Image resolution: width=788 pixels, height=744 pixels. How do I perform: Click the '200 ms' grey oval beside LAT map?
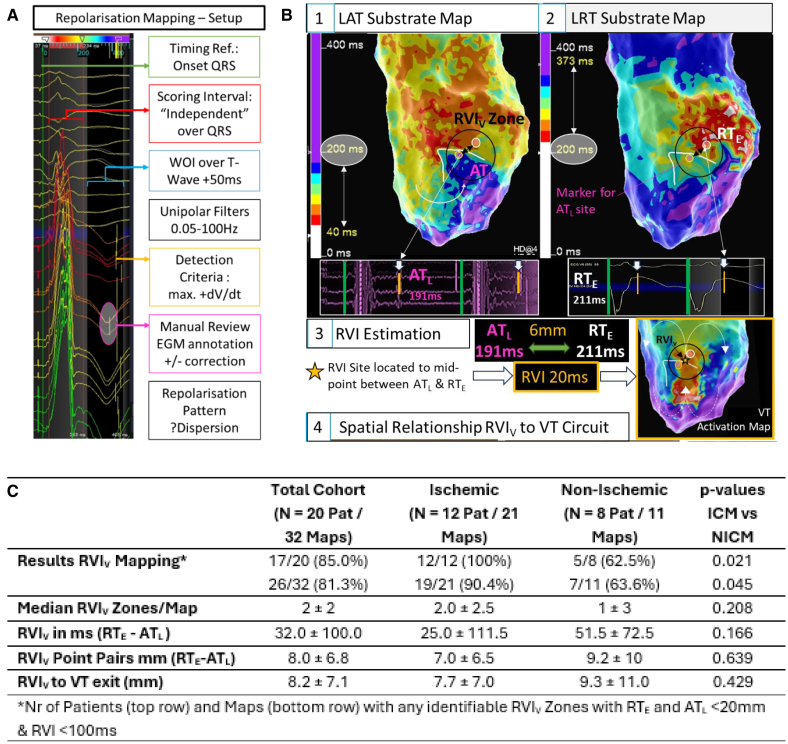click(344, 149)
